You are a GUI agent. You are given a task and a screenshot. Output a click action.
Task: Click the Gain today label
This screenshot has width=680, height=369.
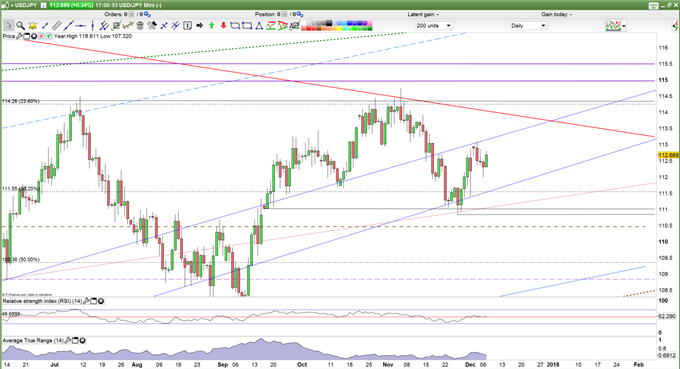556,14
